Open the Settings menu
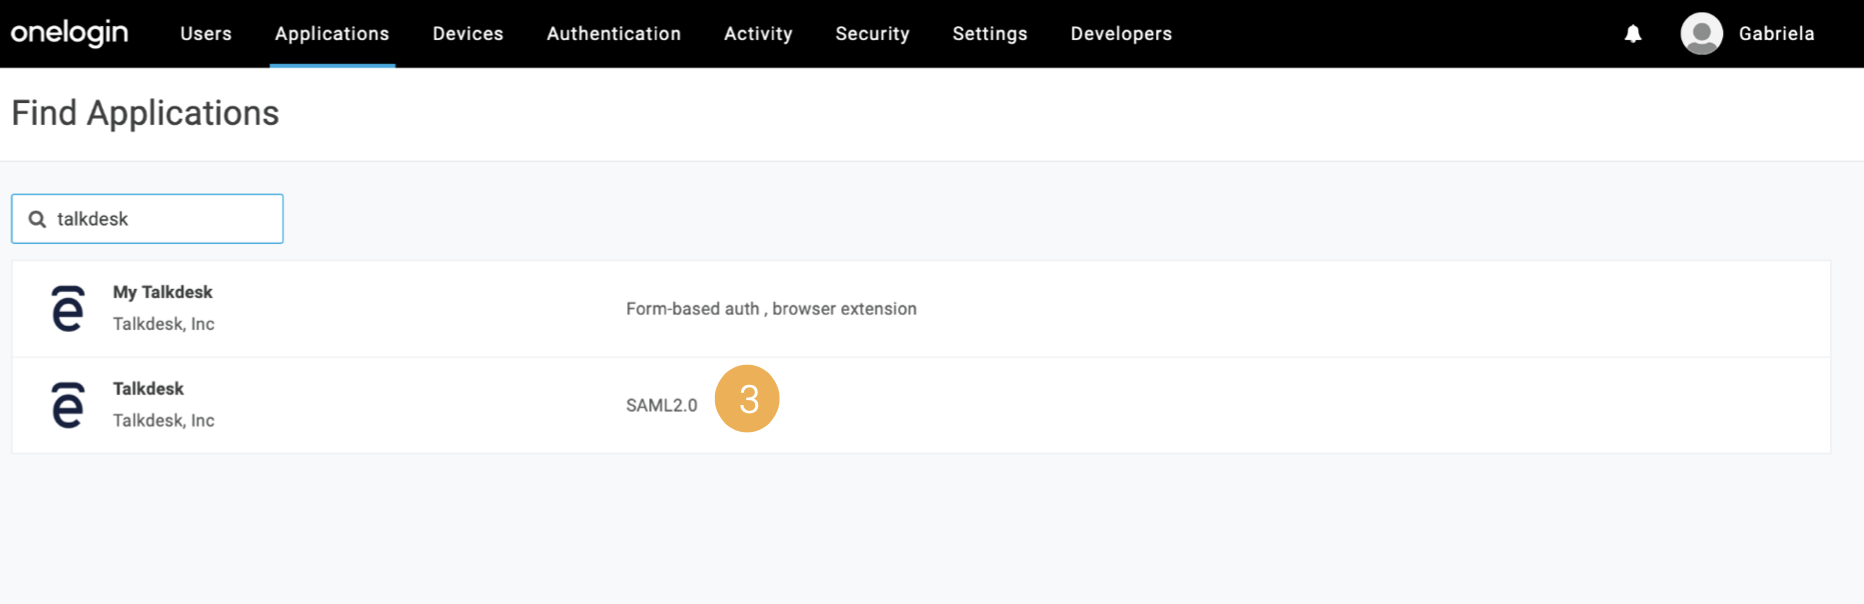 click(990, 34)
